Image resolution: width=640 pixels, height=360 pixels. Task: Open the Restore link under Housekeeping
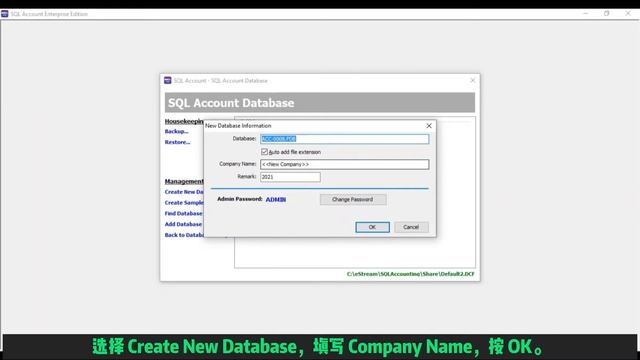coord(177,142)
